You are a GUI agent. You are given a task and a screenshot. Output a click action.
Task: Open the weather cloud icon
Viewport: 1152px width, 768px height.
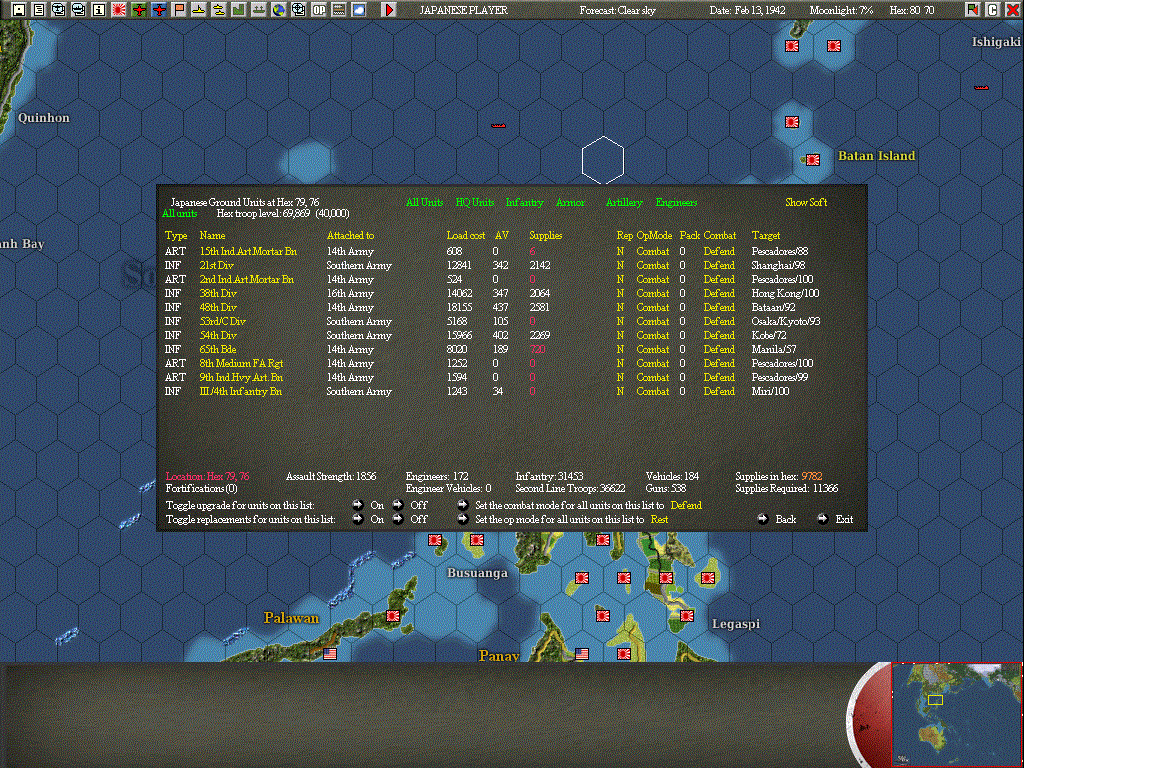(359, 10)
